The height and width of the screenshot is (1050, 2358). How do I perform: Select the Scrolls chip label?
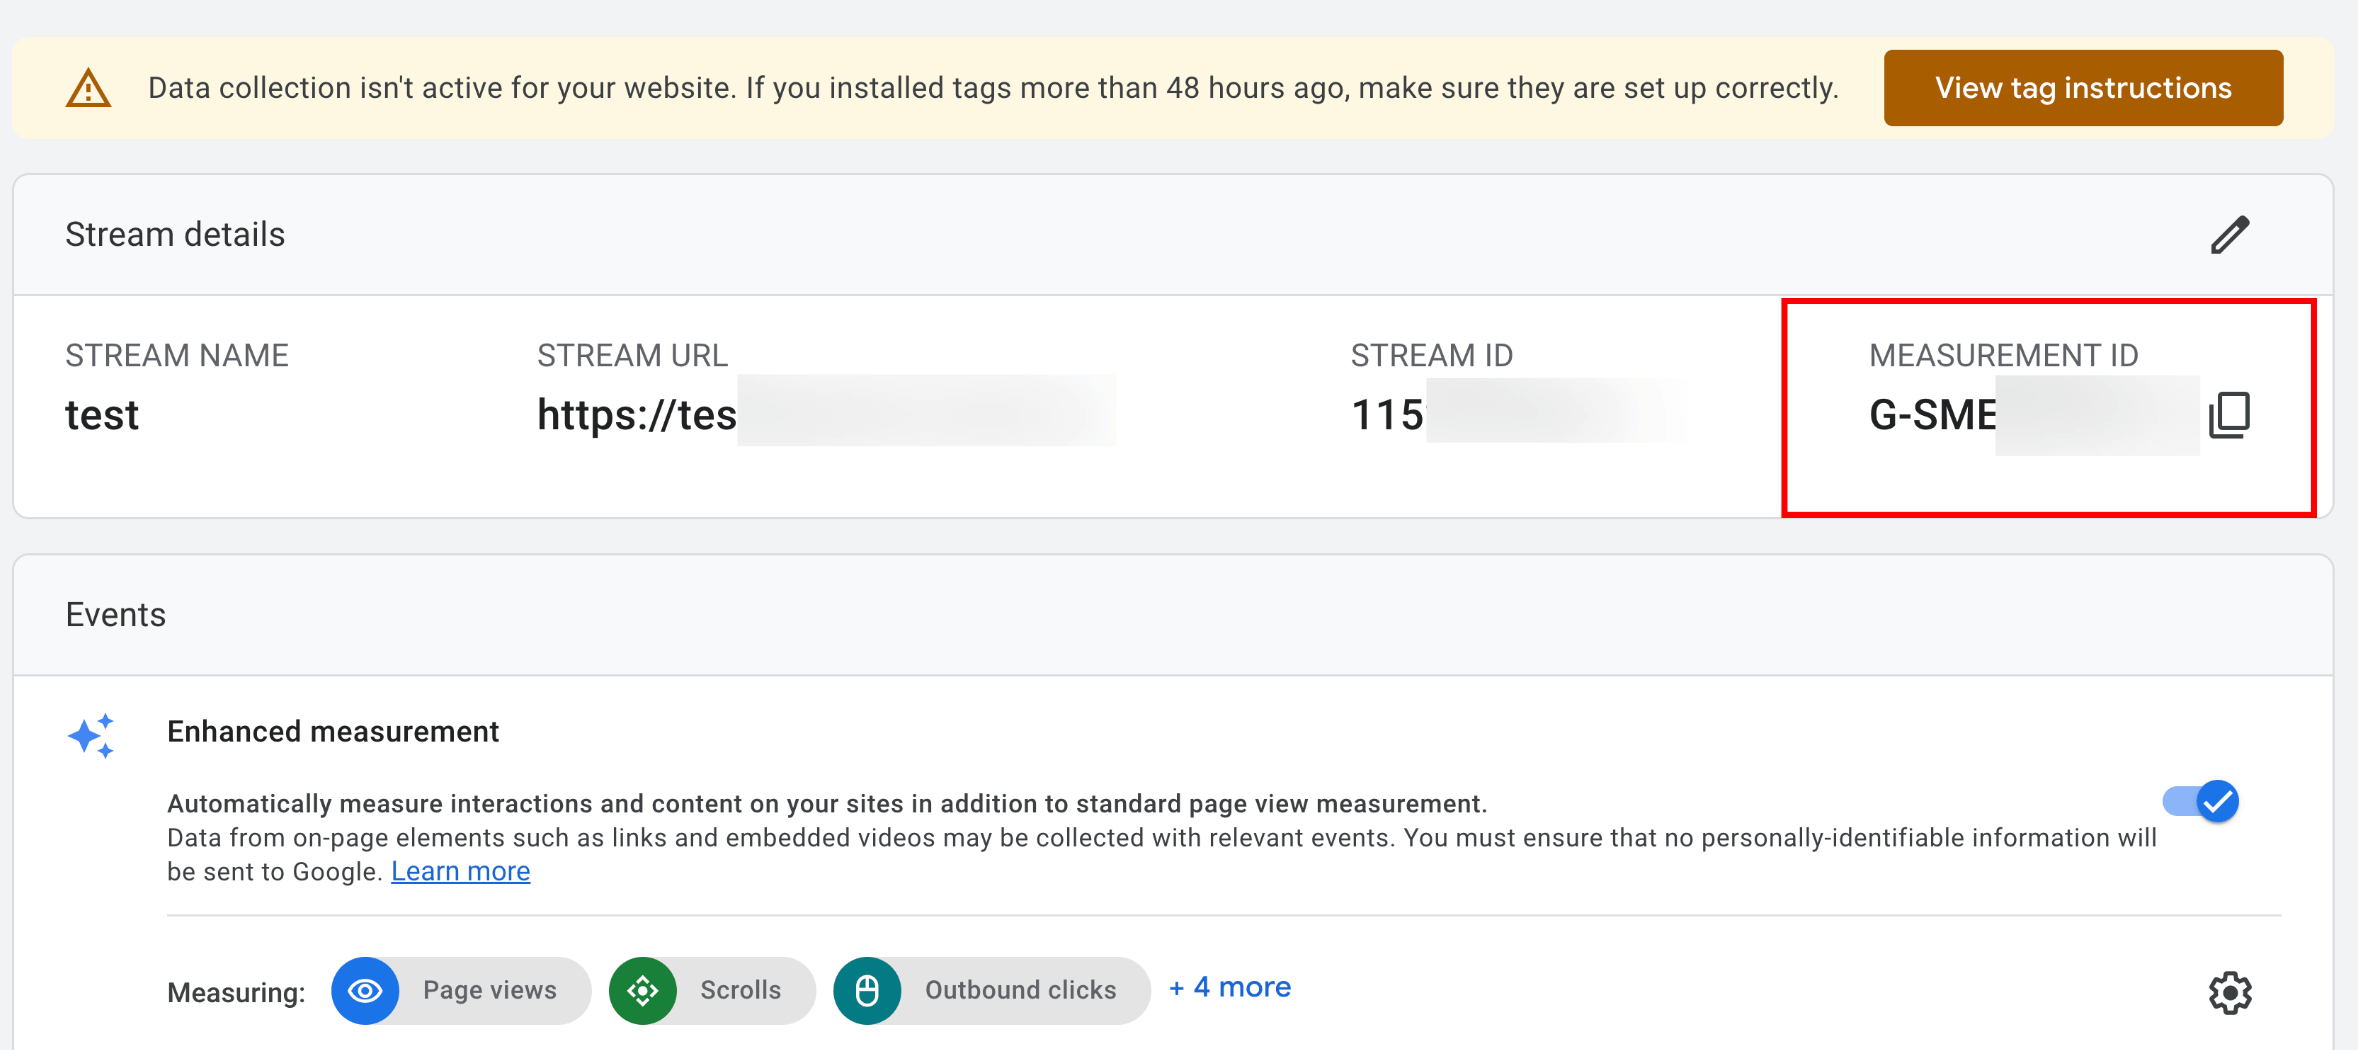coord(740,990)
